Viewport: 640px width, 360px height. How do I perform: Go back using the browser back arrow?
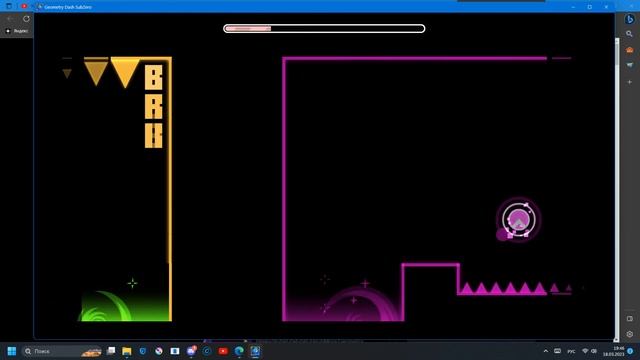(x=10, y=19)
